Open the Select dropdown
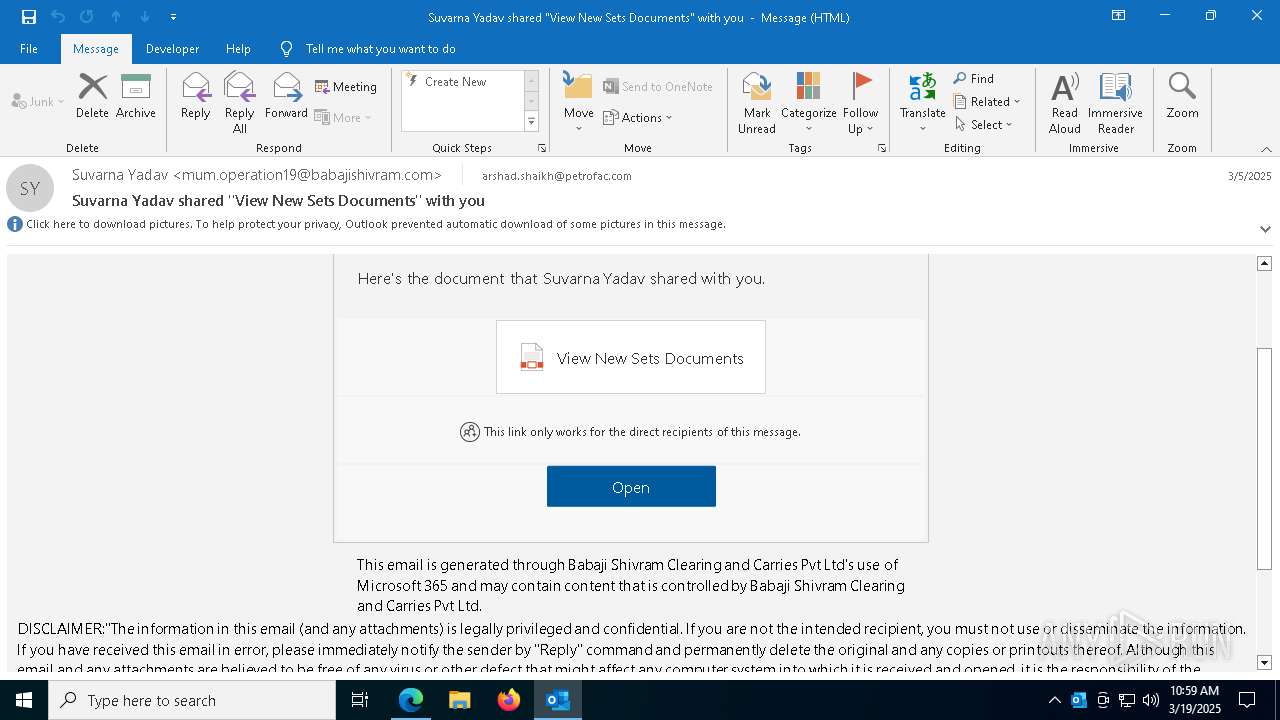1280x720 pixels. (984, 125)
